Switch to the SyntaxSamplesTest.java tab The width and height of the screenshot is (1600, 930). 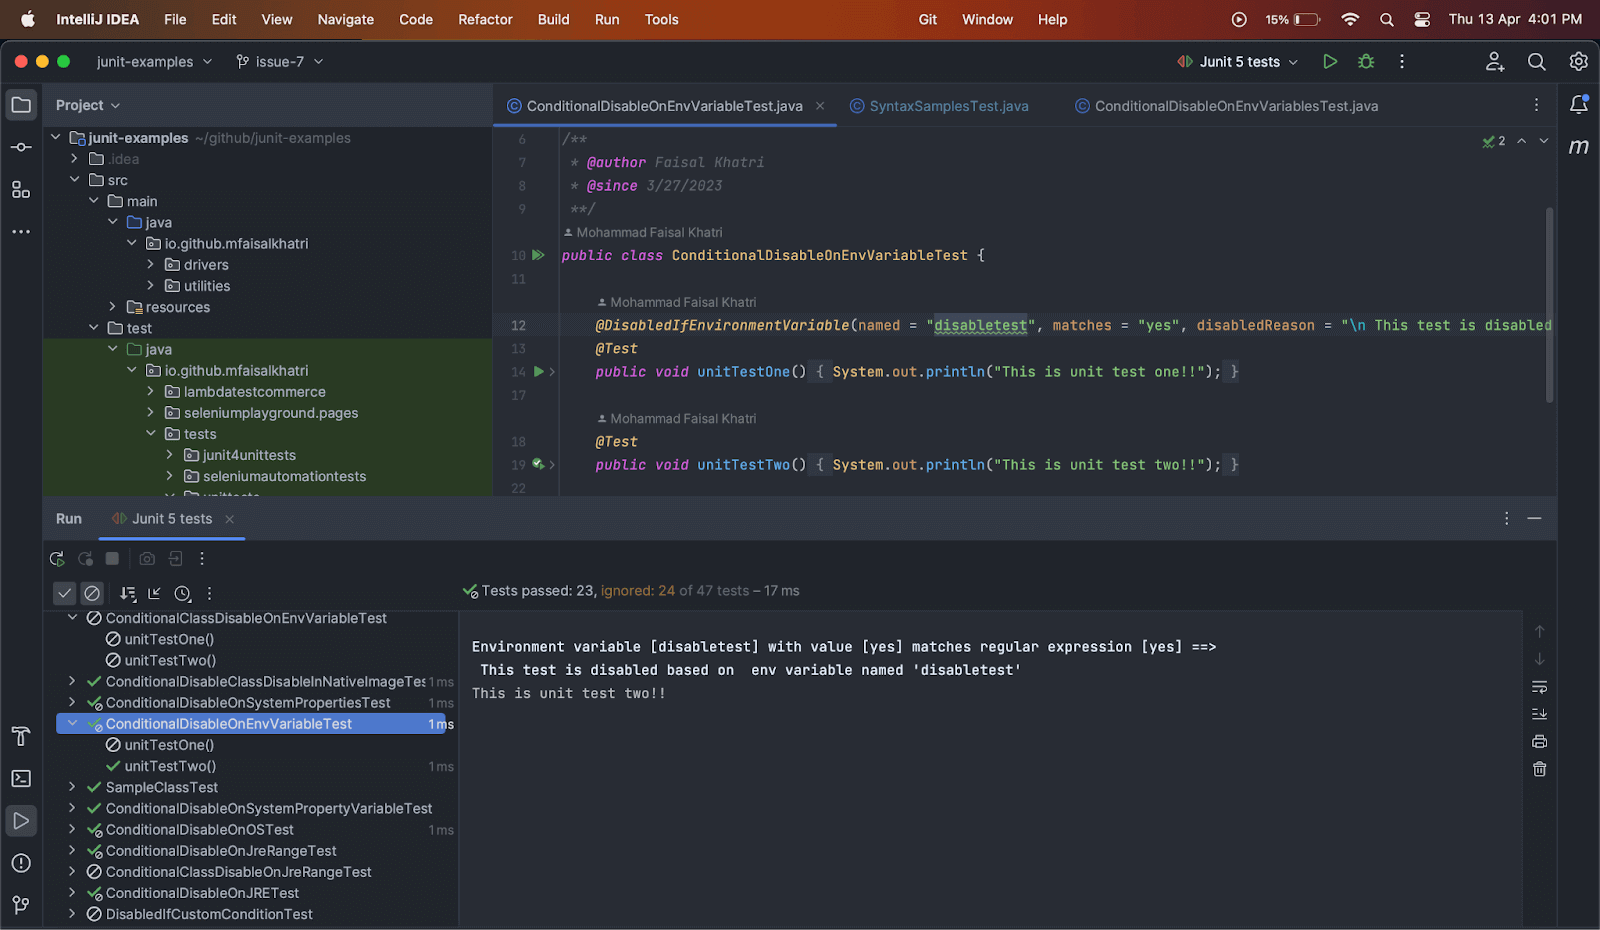tap(948, 106)
